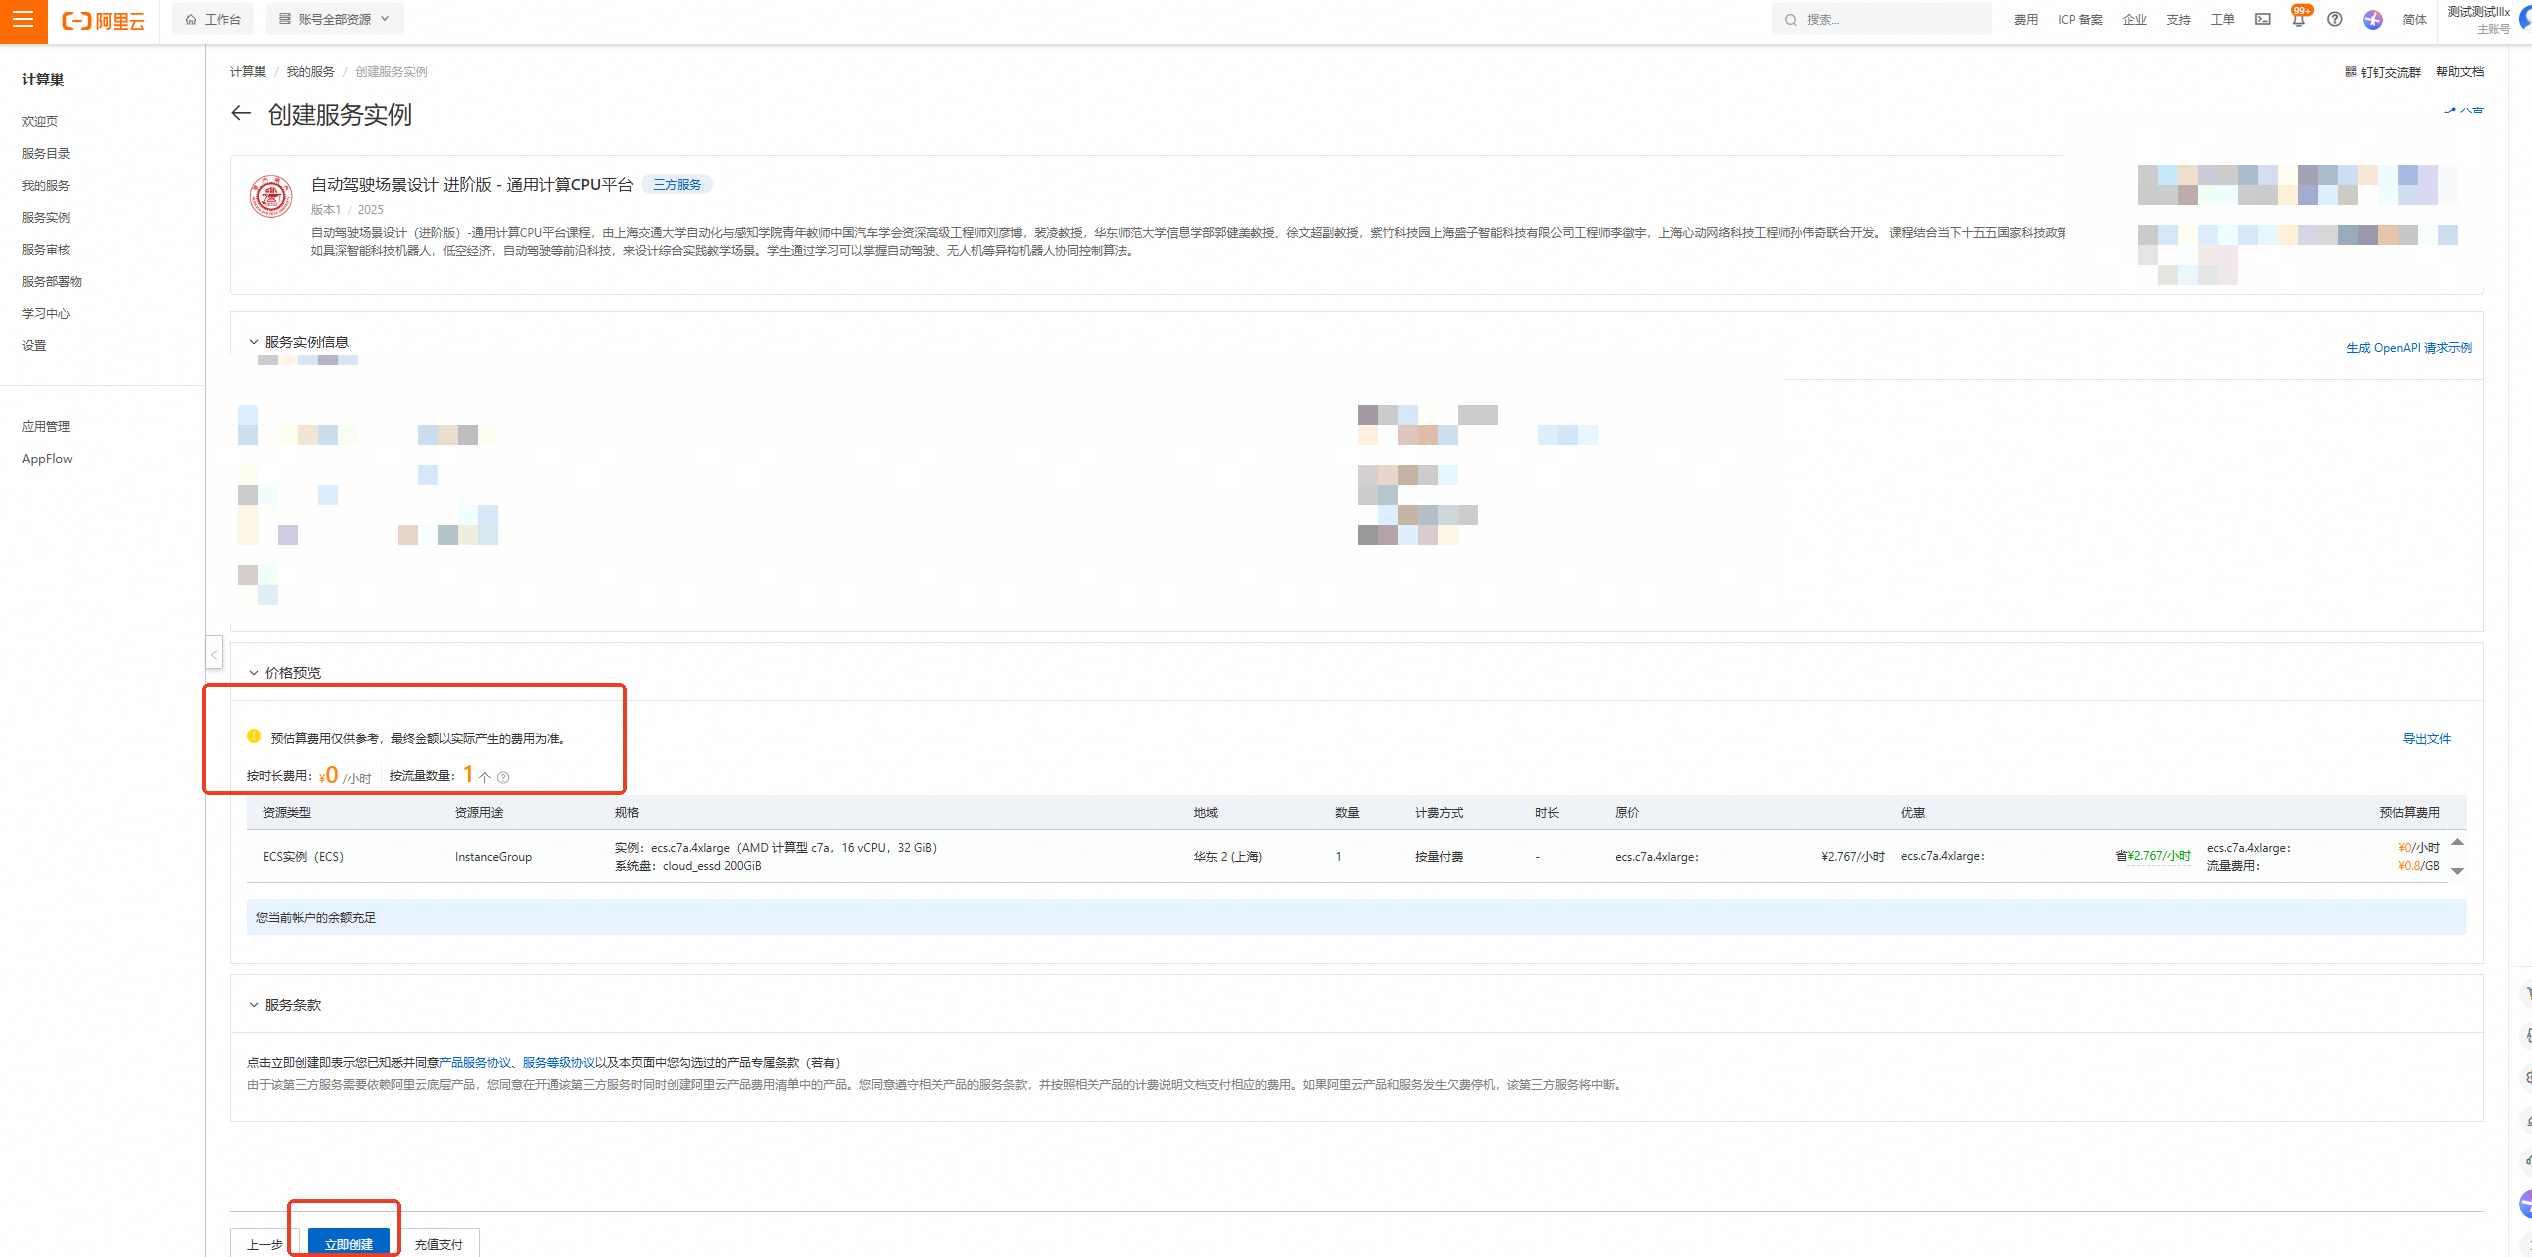The height and width of the screenshot is (1257, 2532).
Task: Open AppFlow in sidebar
Action: [47, 458]
